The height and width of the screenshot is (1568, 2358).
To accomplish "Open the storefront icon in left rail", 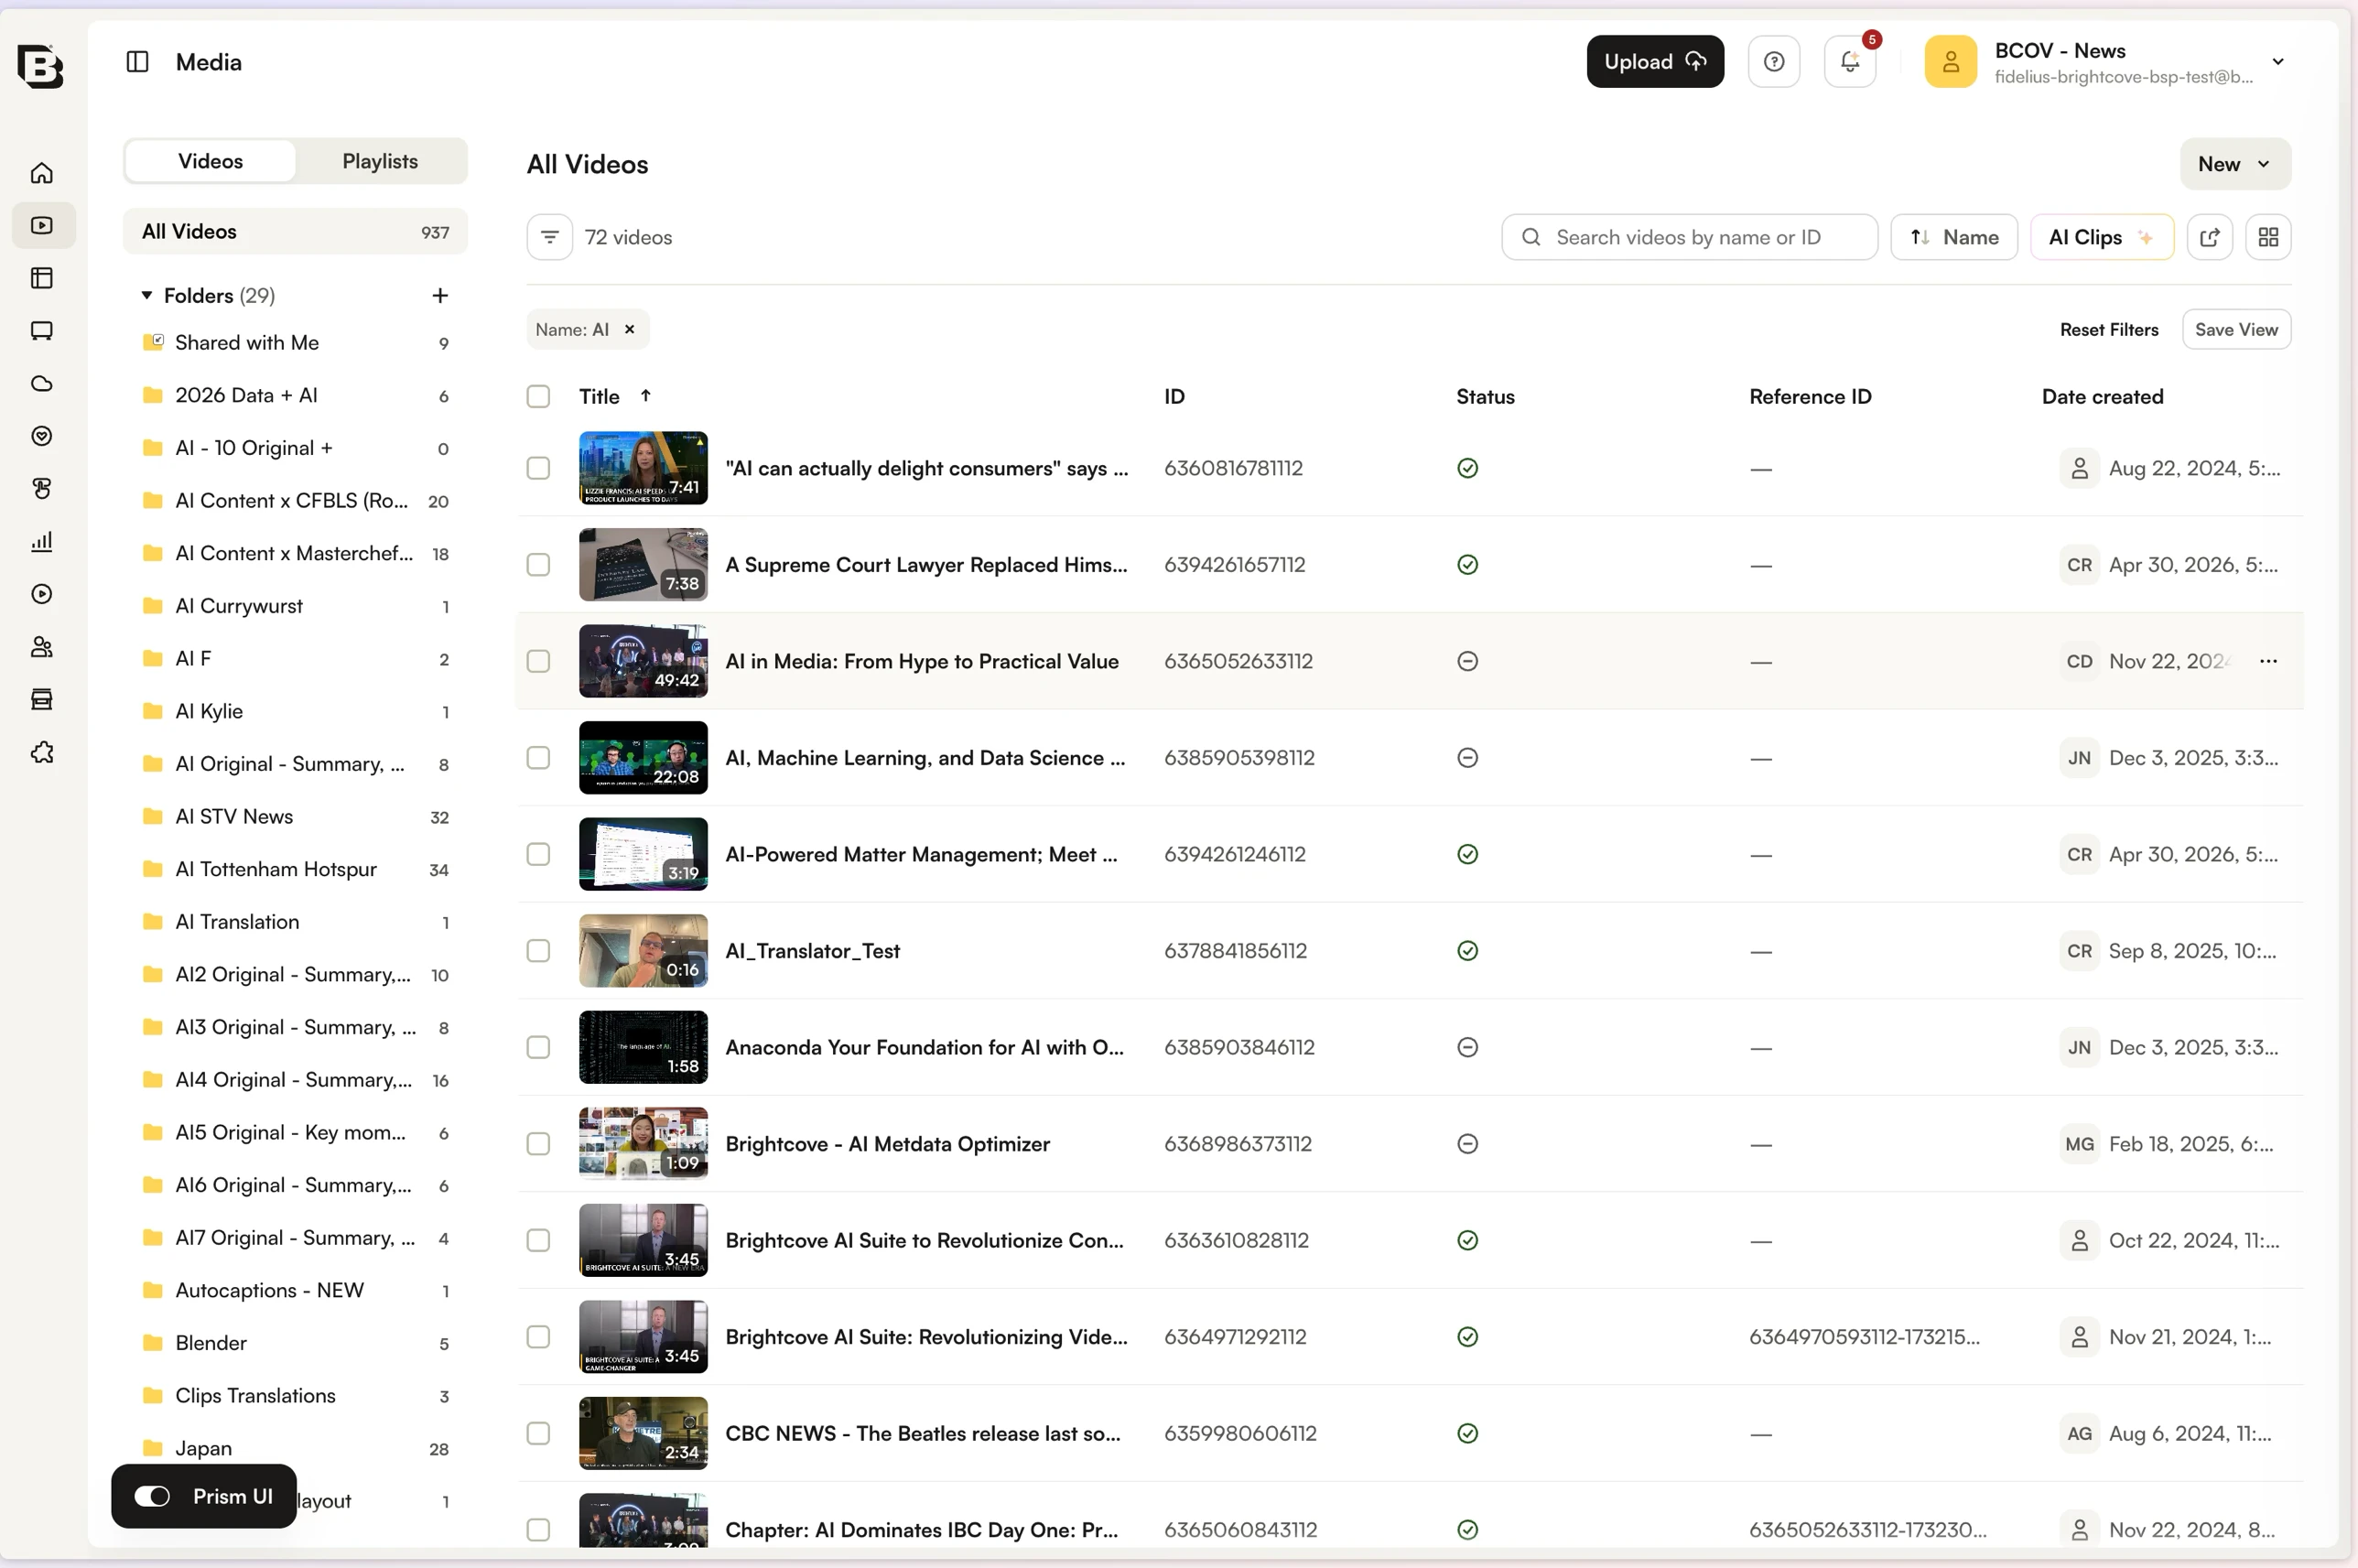I will click(42, 700).
